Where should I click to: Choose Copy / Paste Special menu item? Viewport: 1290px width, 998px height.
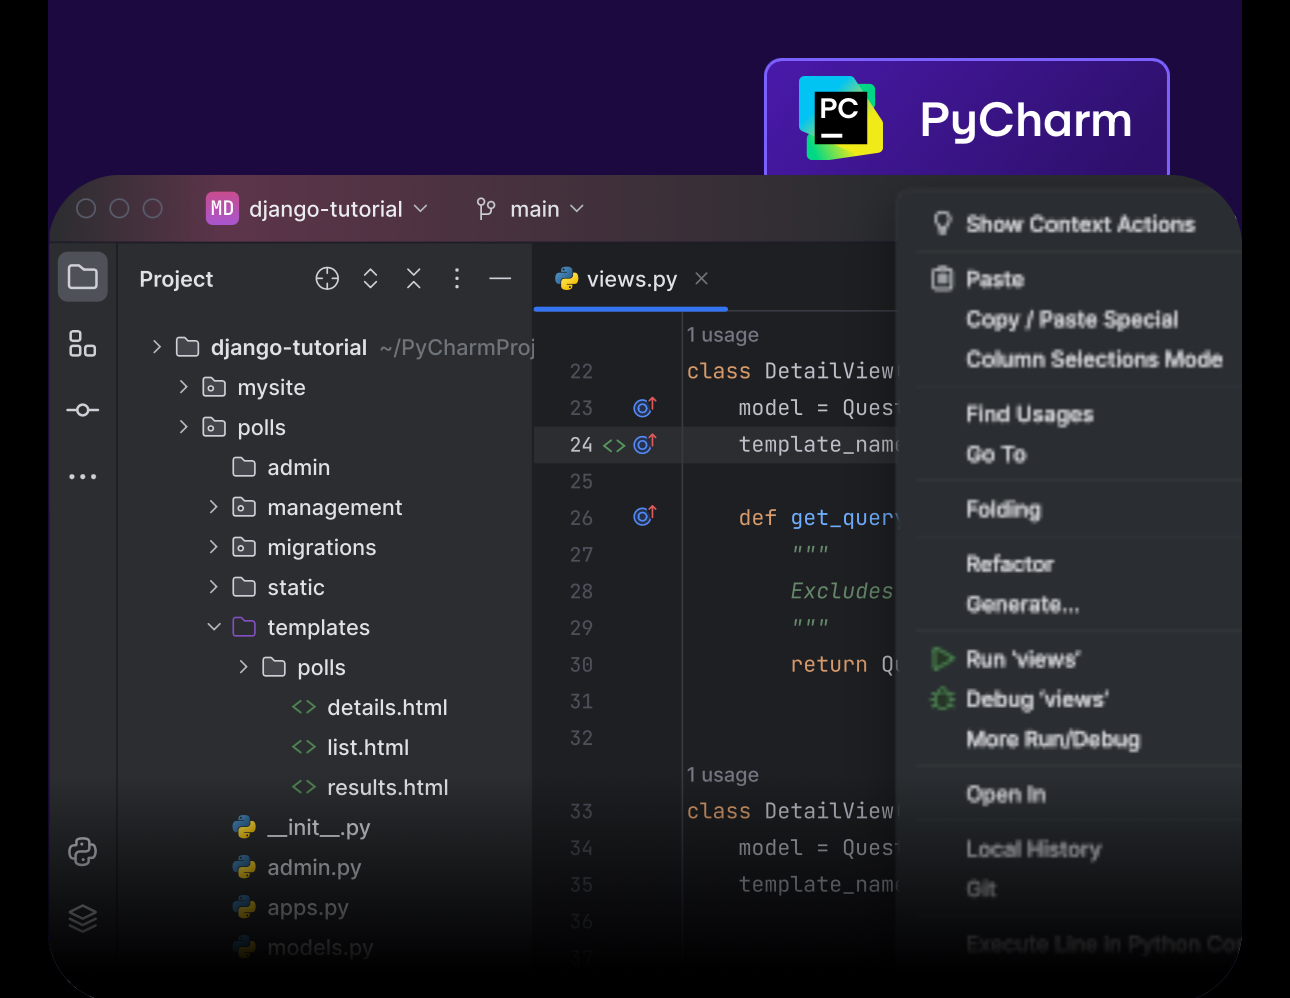point(1071,319)
